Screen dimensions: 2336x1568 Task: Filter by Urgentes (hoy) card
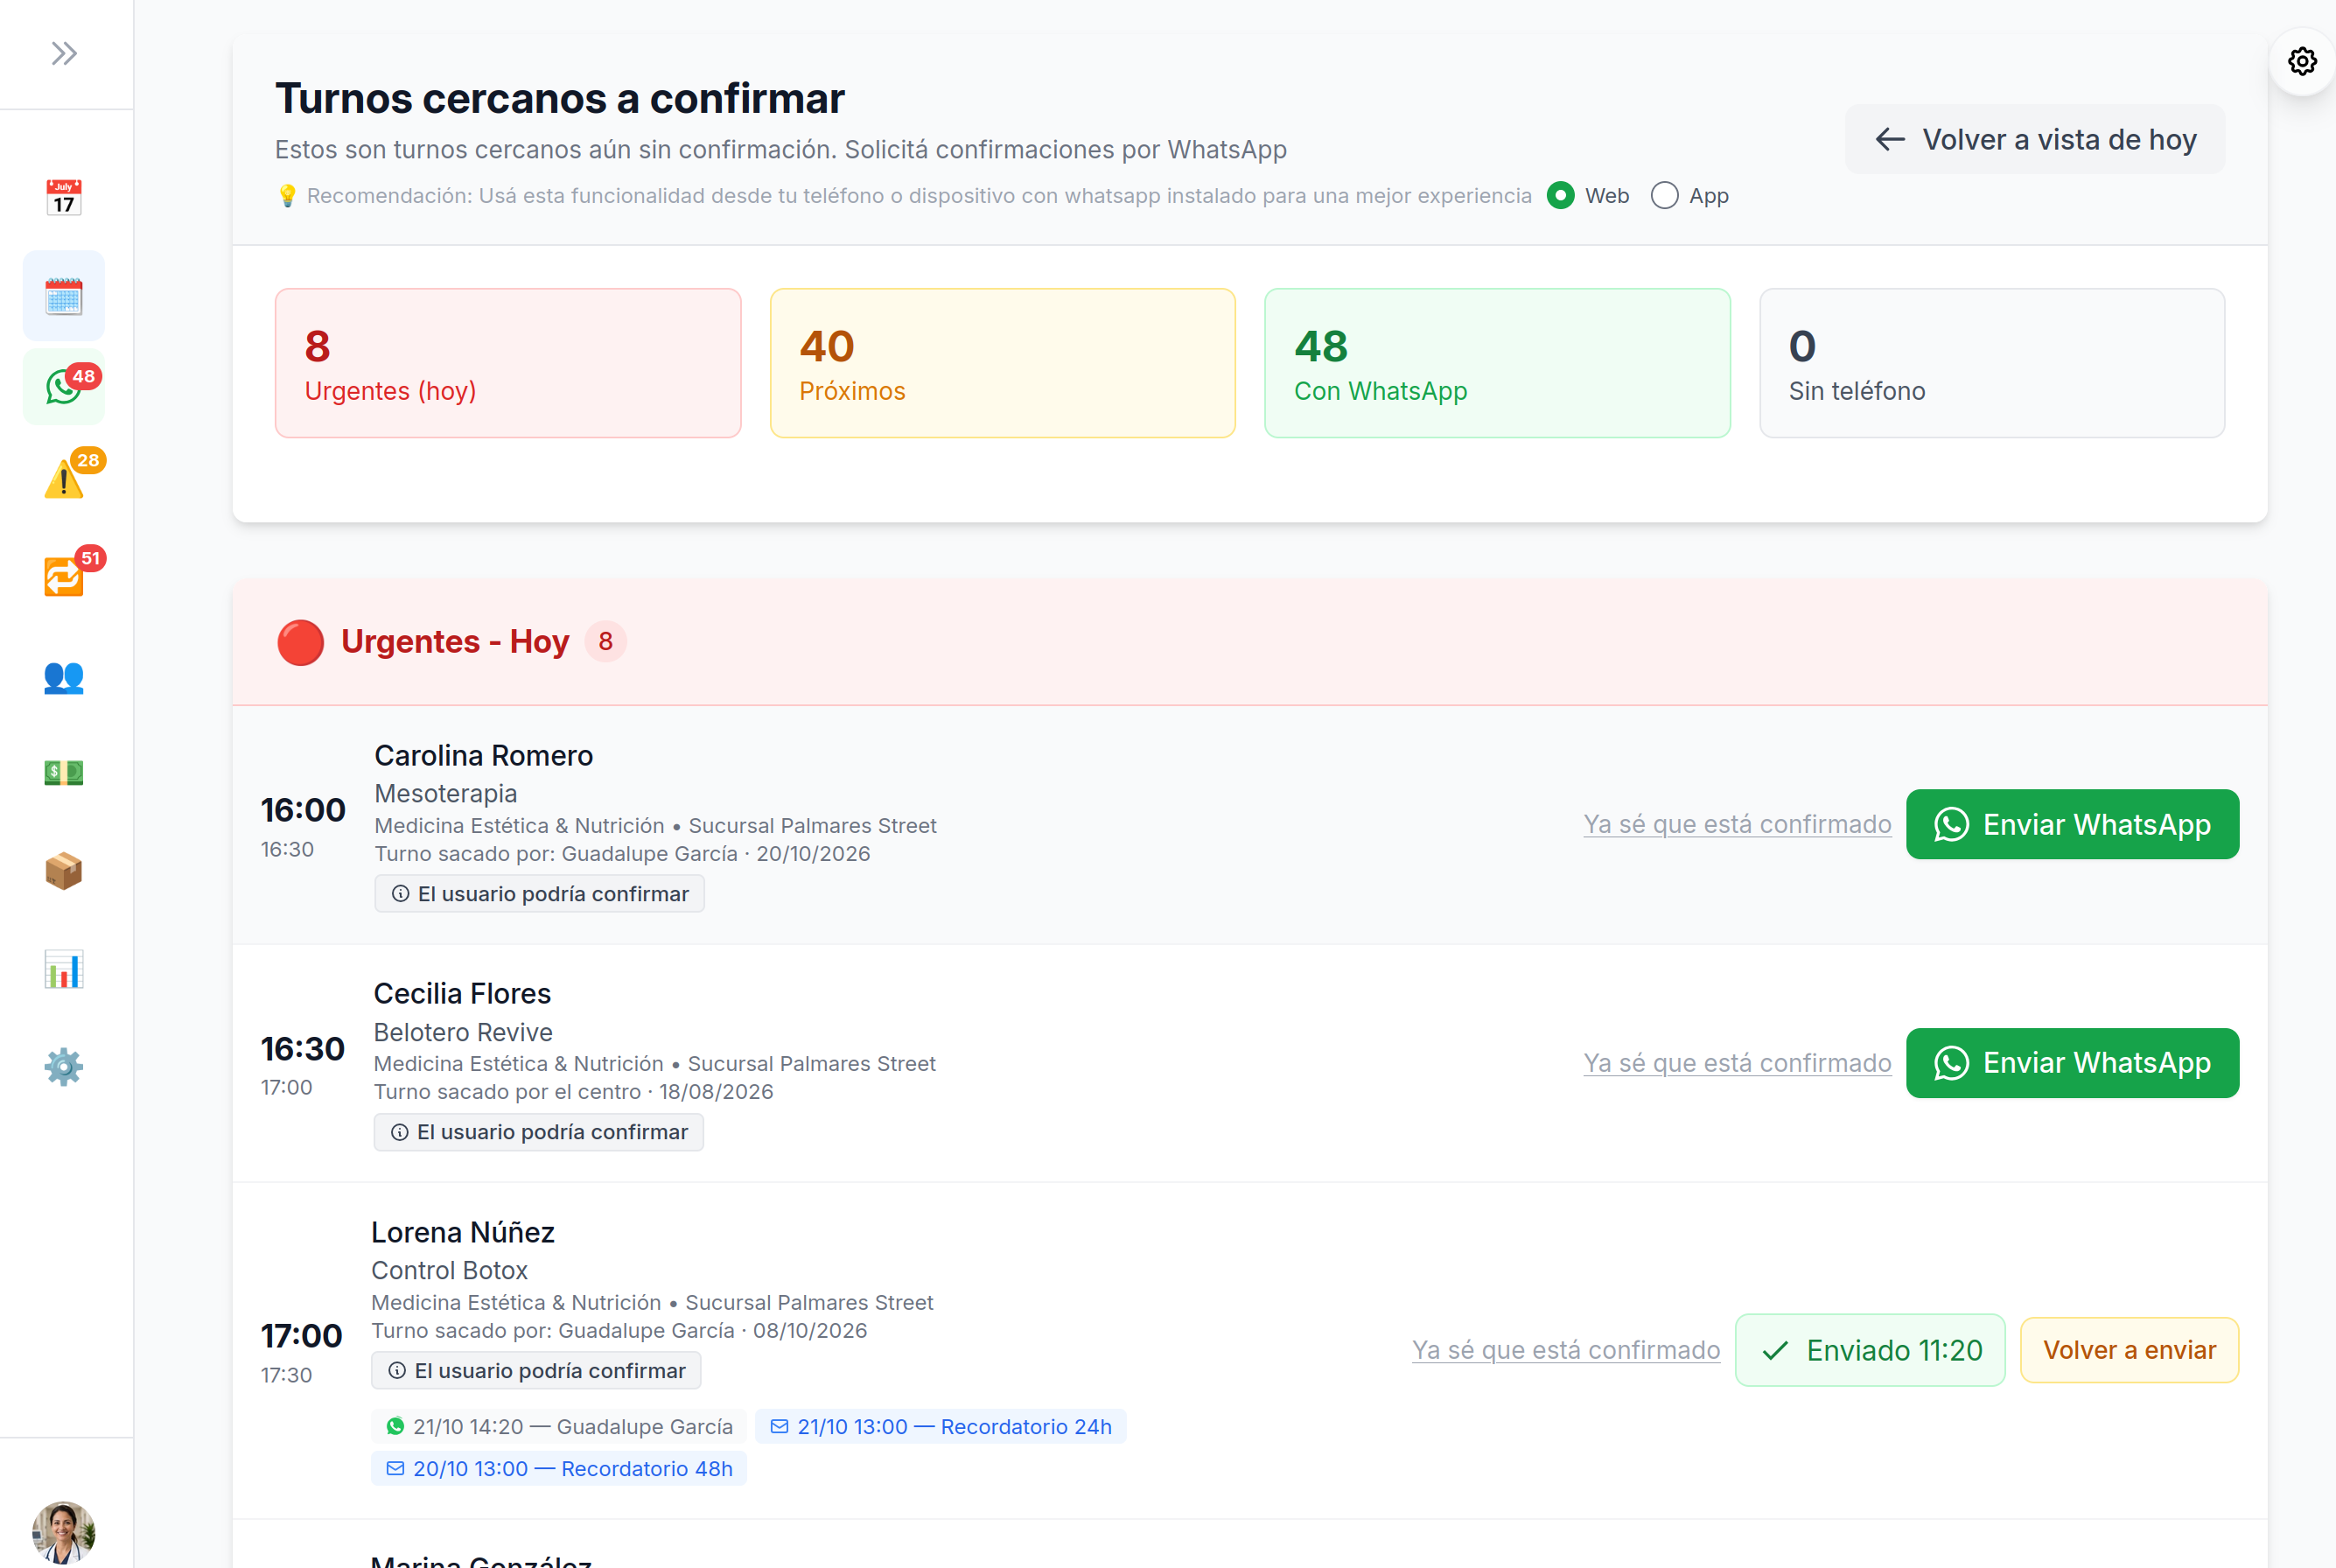coord(508,363)
